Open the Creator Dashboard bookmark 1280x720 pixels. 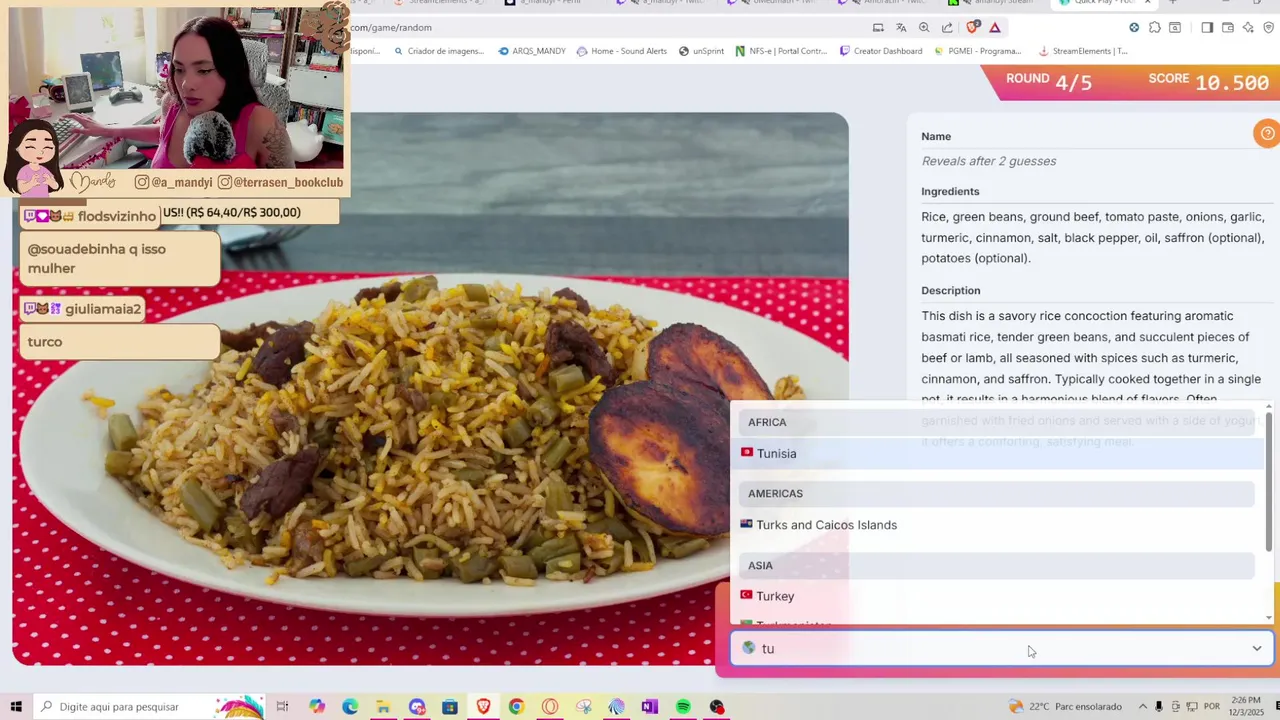[881, 51]
